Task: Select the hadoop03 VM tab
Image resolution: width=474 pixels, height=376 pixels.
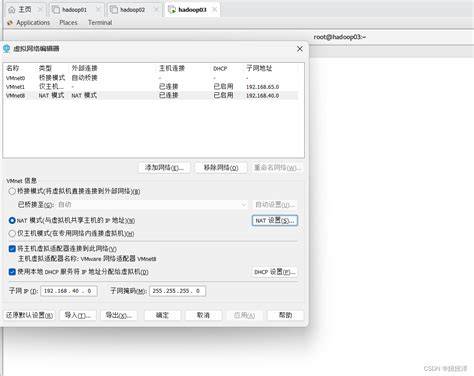Action: click(192, 10)
